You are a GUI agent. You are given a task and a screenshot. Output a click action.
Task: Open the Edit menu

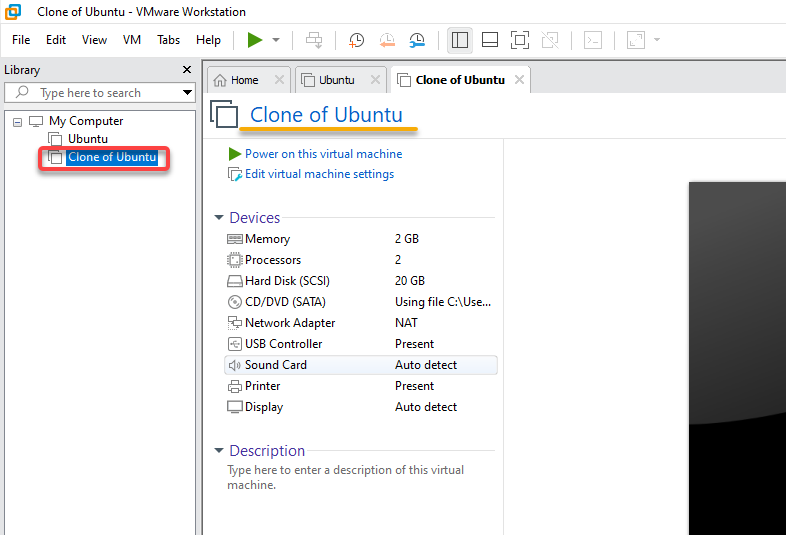[56, 40]
